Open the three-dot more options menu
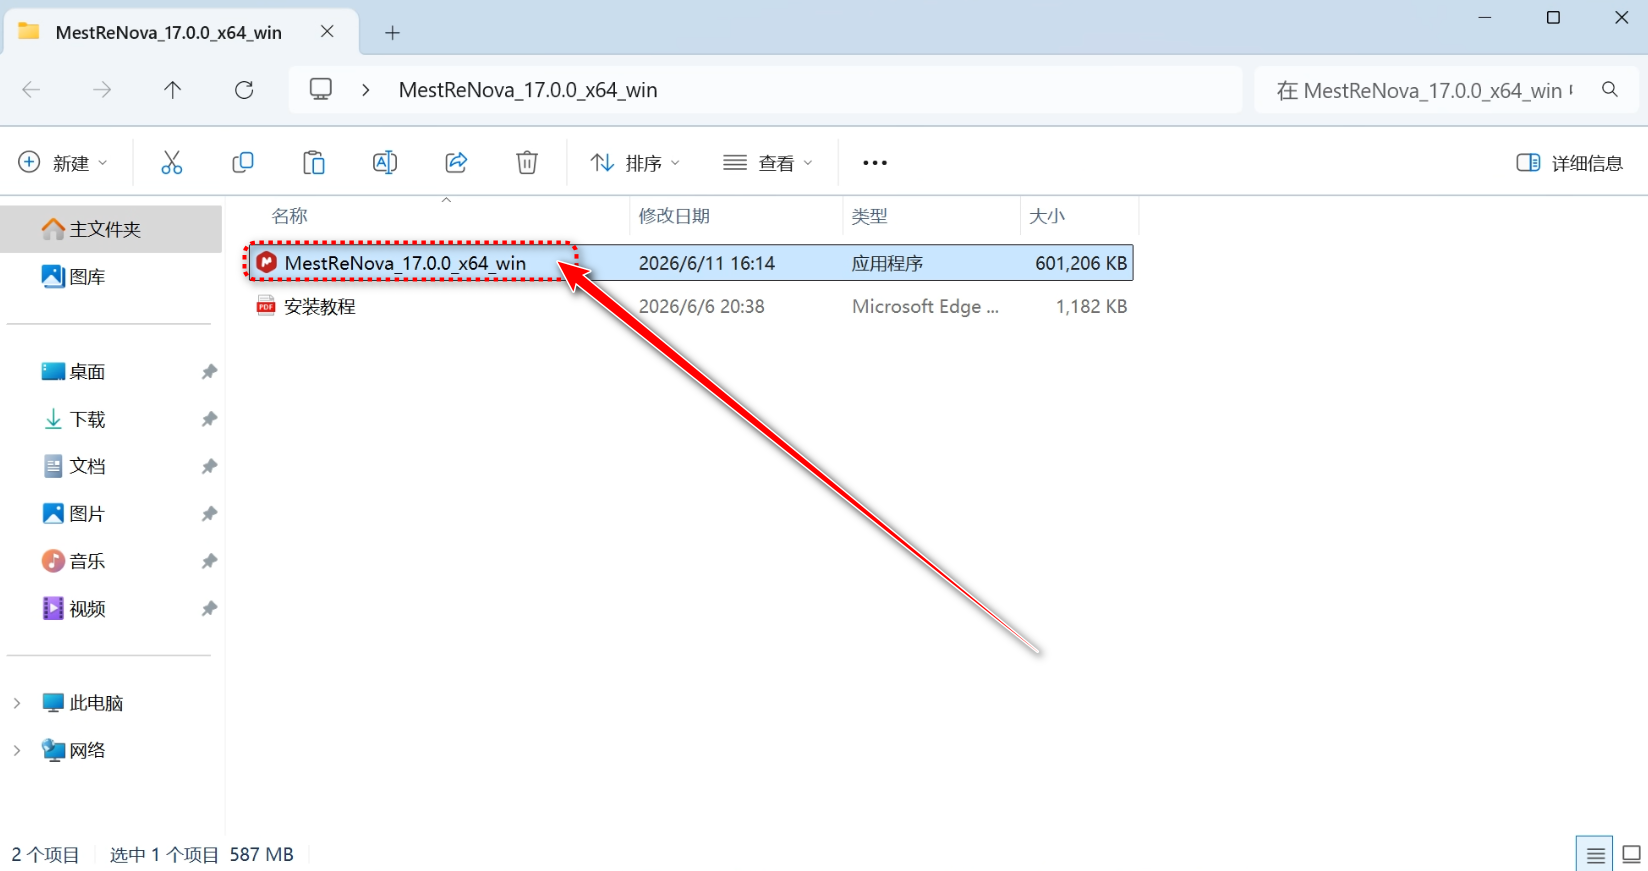 875,163
